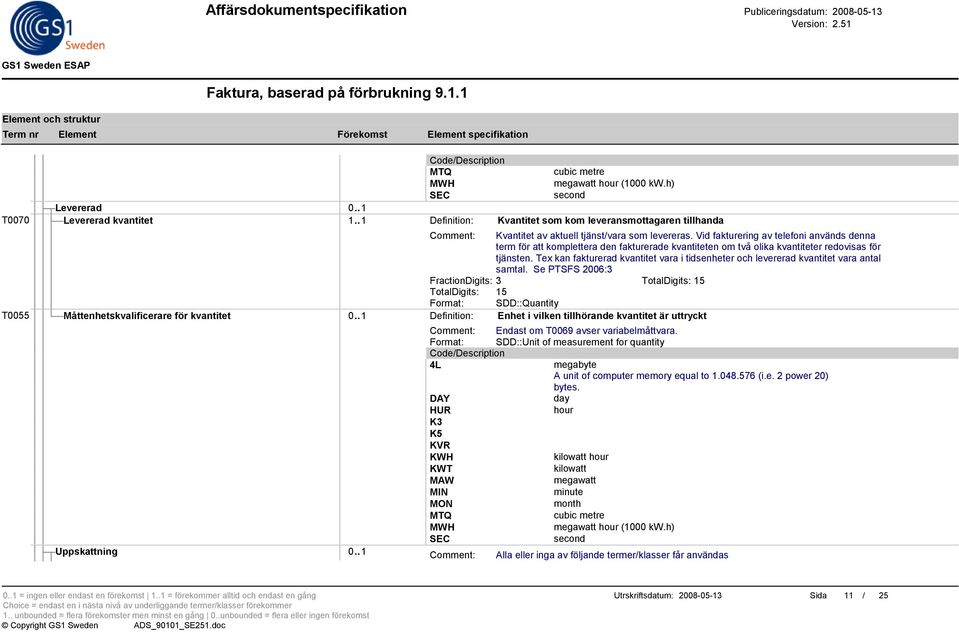Click the 'Levererad kvantitet' tree node

[x=108, y=220]
